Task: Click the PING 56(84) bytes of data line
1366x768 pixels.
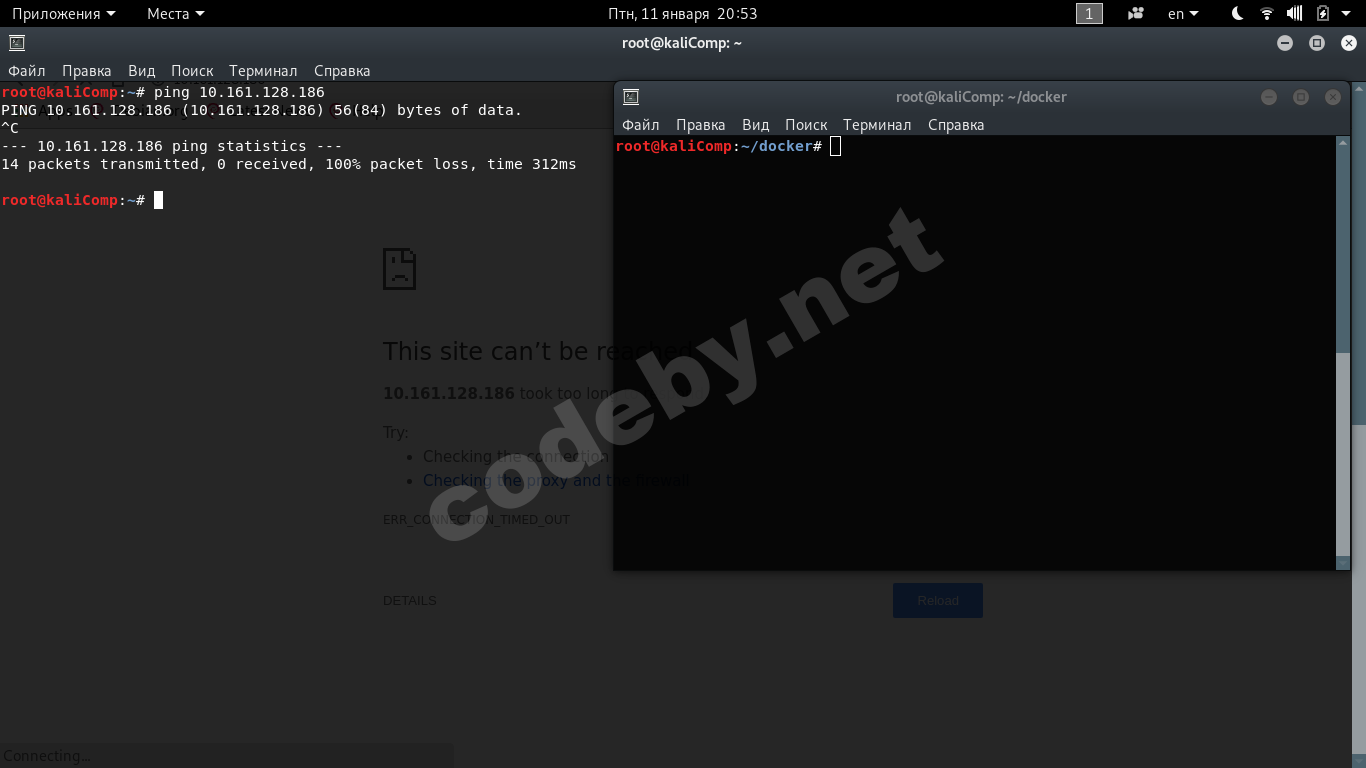Action: [x=261, y=110]
